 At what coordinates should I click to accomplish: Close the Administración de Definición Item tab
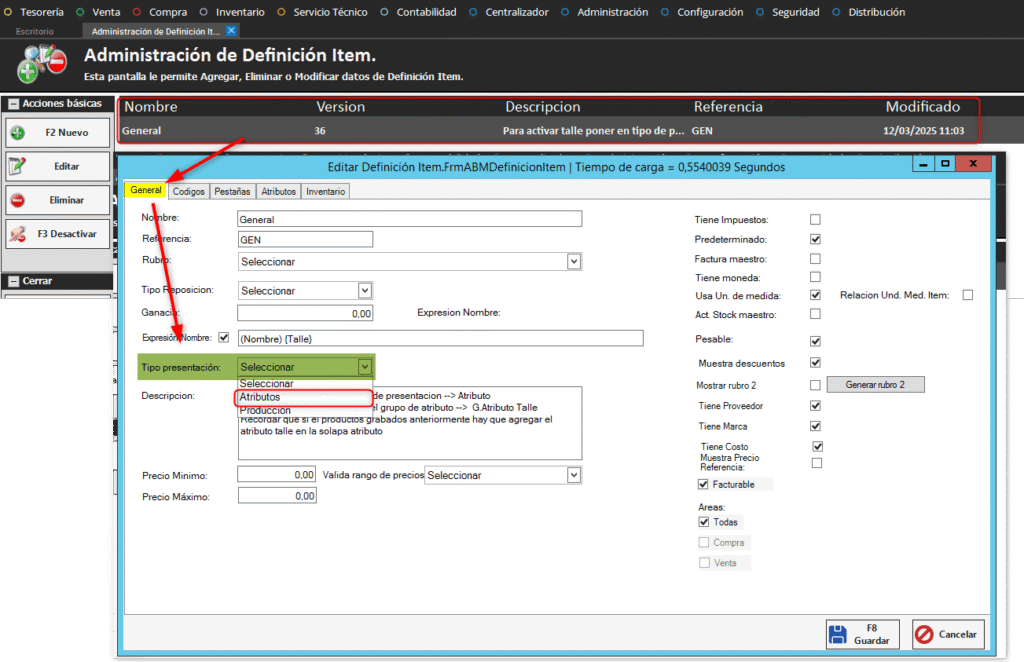(x=232, y=31)
